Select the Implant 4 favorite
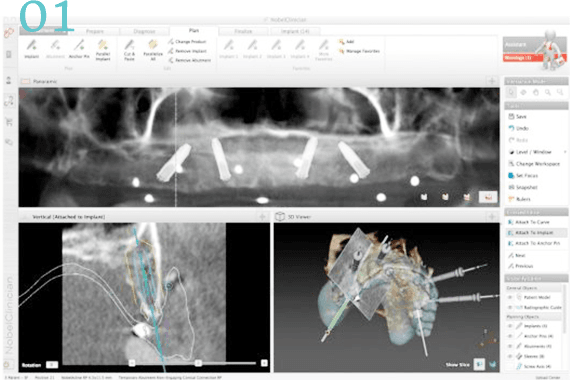Viewport: 570px width, 380px height. click(x=300, y=49)
